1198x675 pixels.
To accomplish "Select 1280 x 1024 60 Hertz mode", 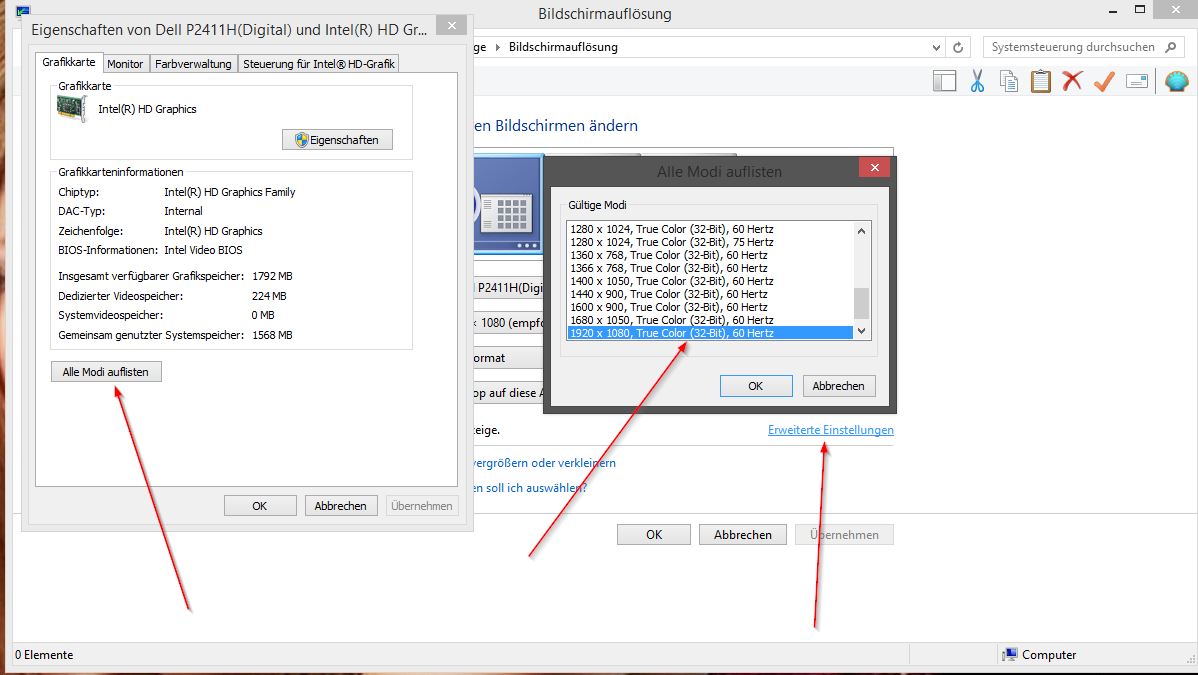I will (x=710, y=229).
